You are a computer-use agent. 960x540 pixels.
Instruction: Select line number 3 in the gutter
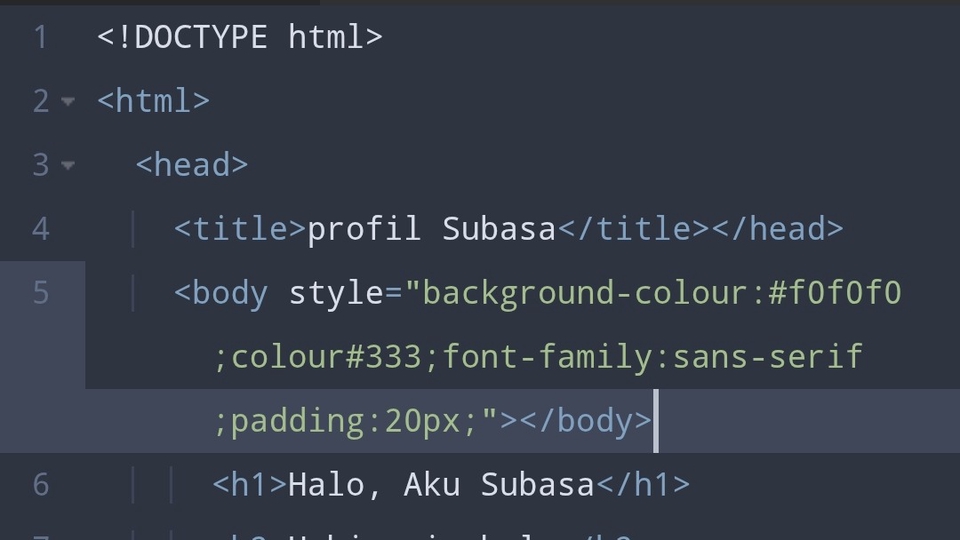[x=41, y=165]
